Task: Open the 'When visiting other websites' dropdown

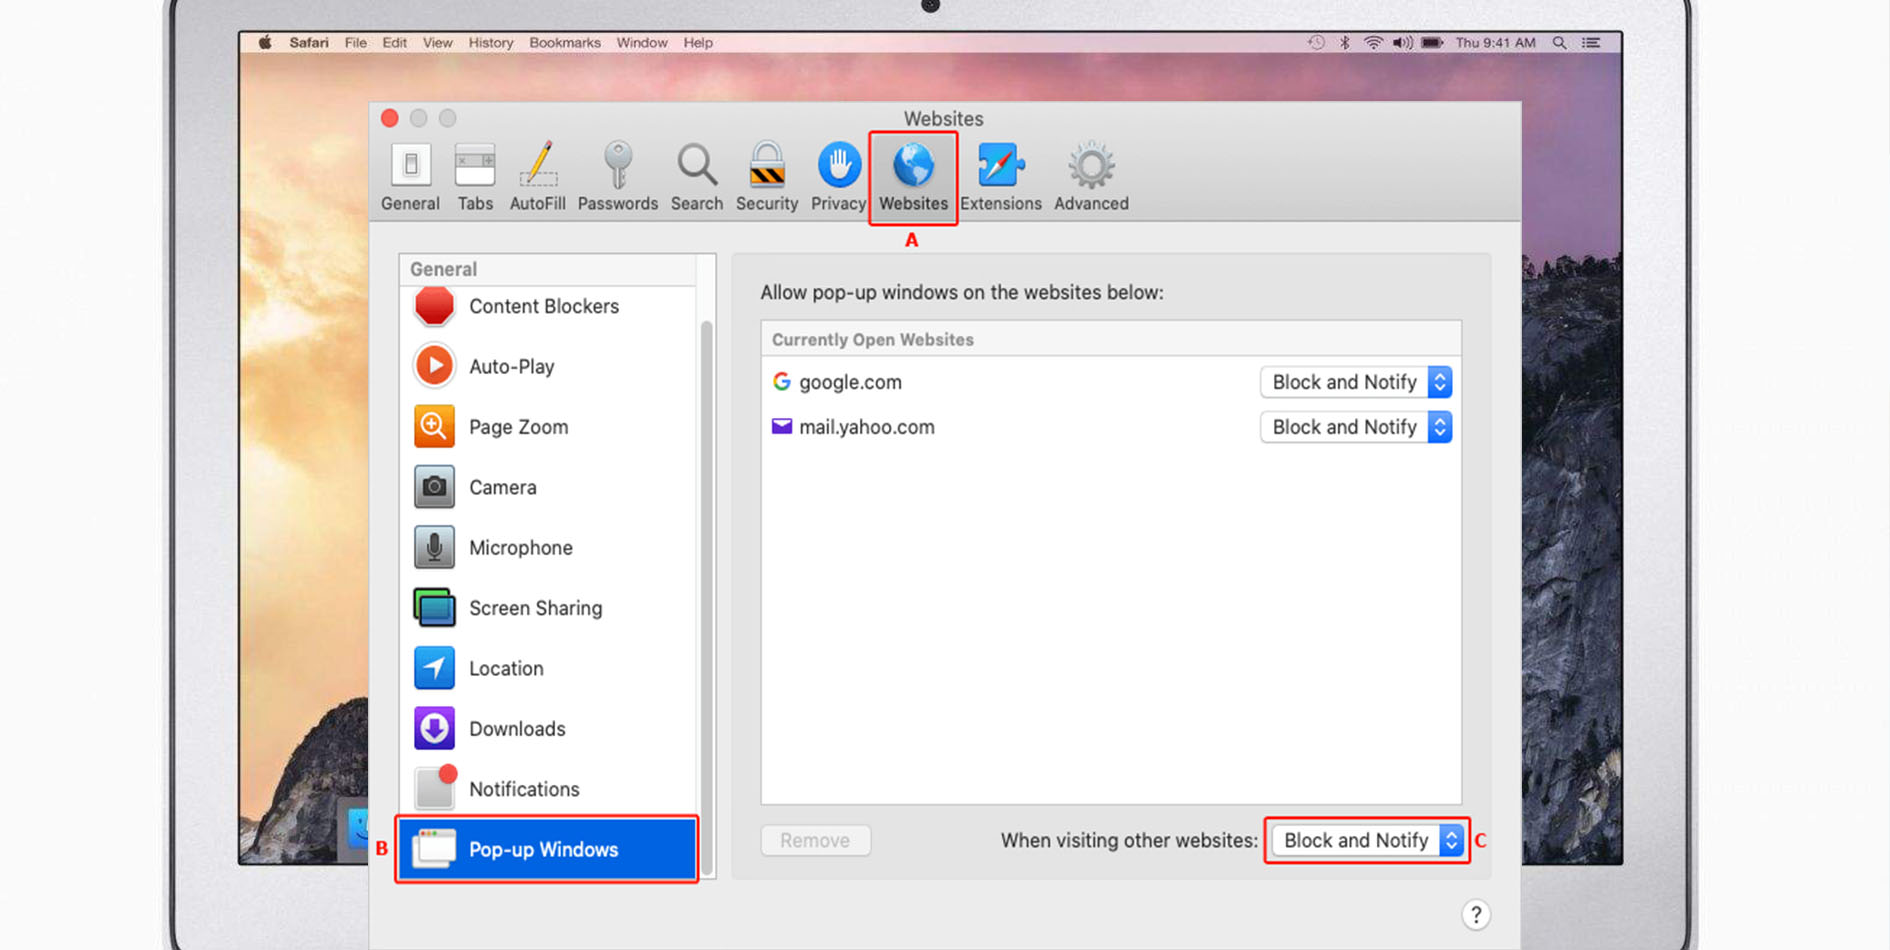Action: click(1366, 840)
